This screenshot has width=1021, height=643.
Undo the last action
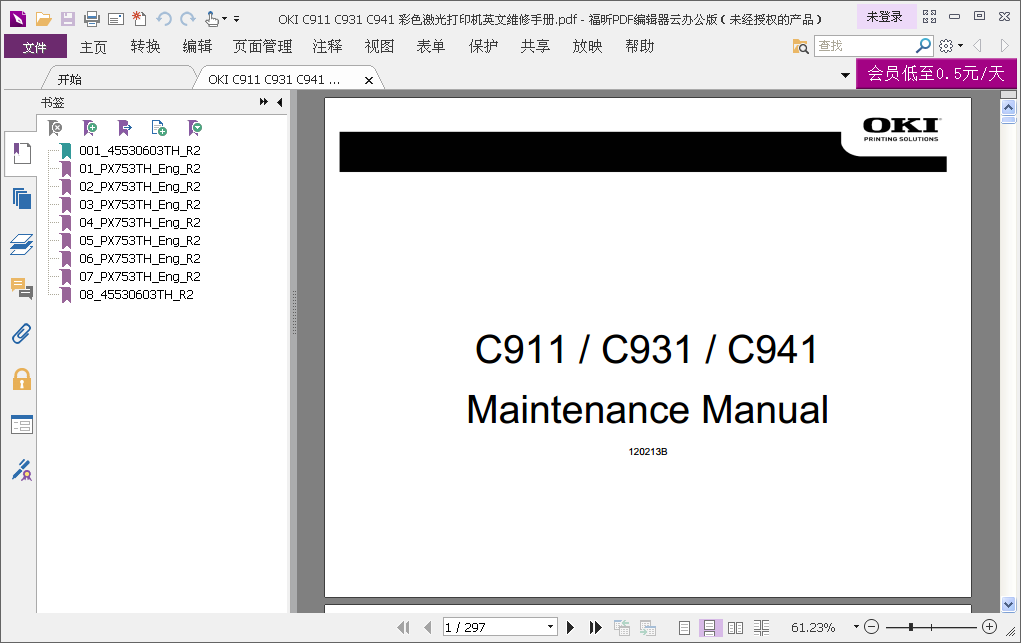163,19
